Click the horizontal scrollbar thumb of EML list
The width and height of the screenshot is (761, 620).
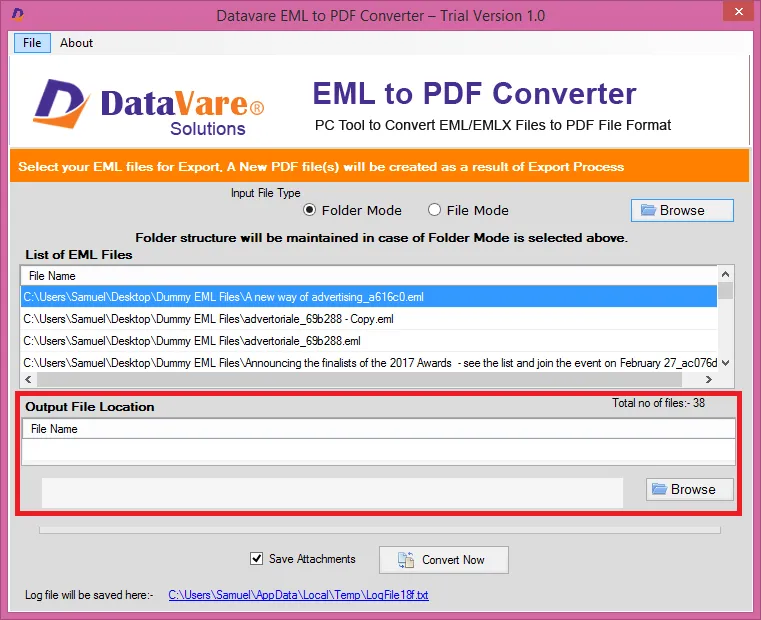pos(359,380)
